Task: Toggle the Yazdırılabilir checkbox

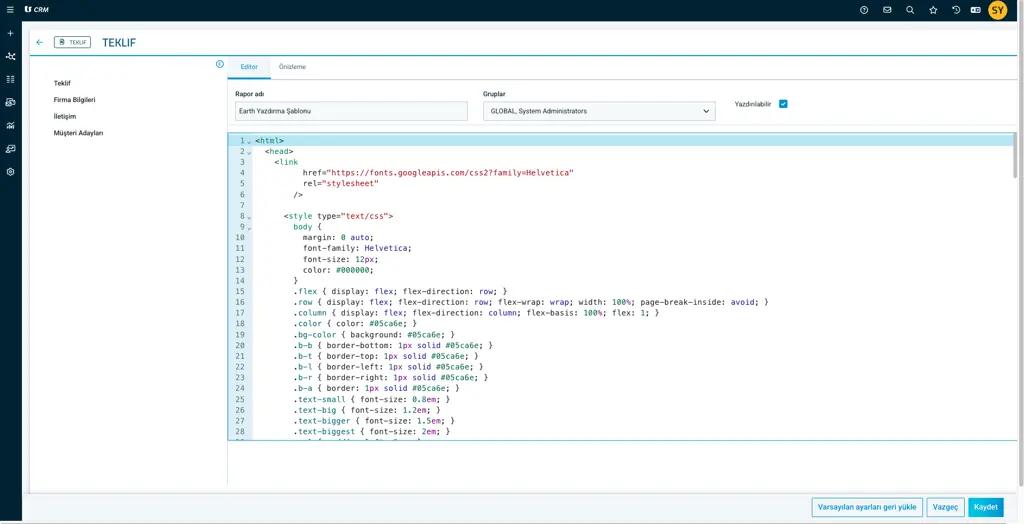Action: click(783, 104)
